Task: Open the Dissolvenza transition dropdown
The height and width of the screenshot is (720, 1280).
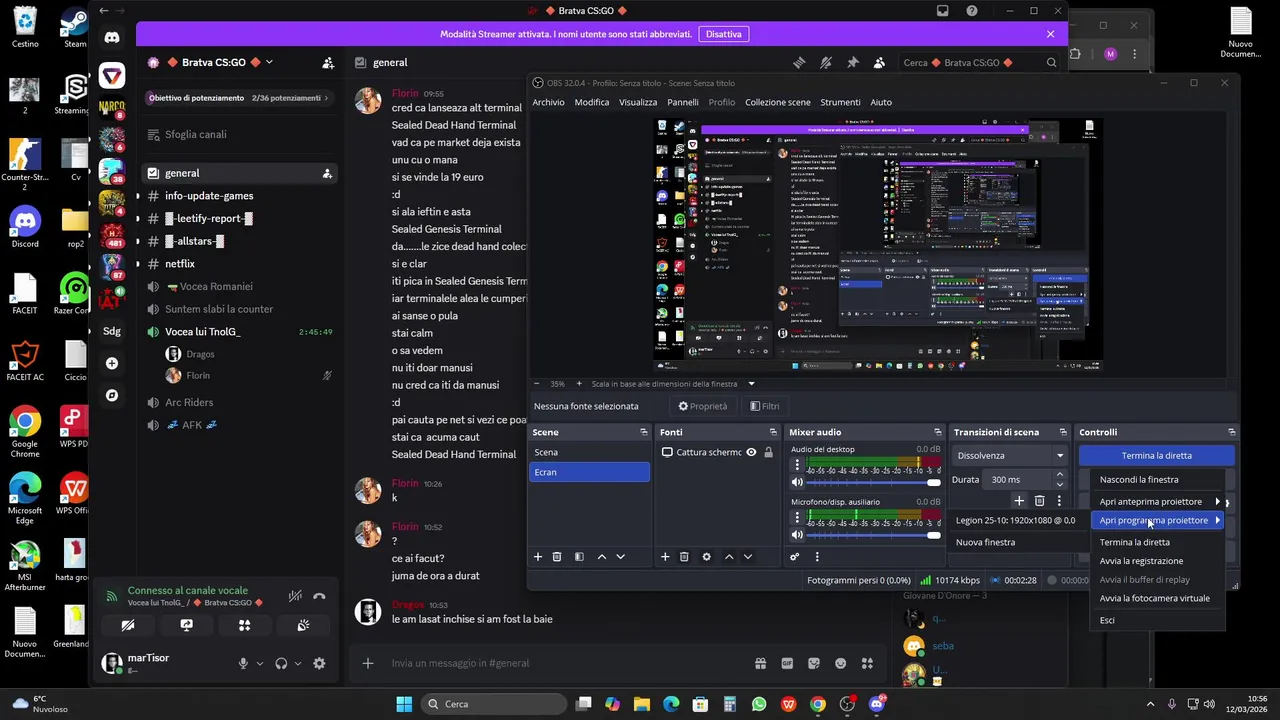Action: point(1010,455)
